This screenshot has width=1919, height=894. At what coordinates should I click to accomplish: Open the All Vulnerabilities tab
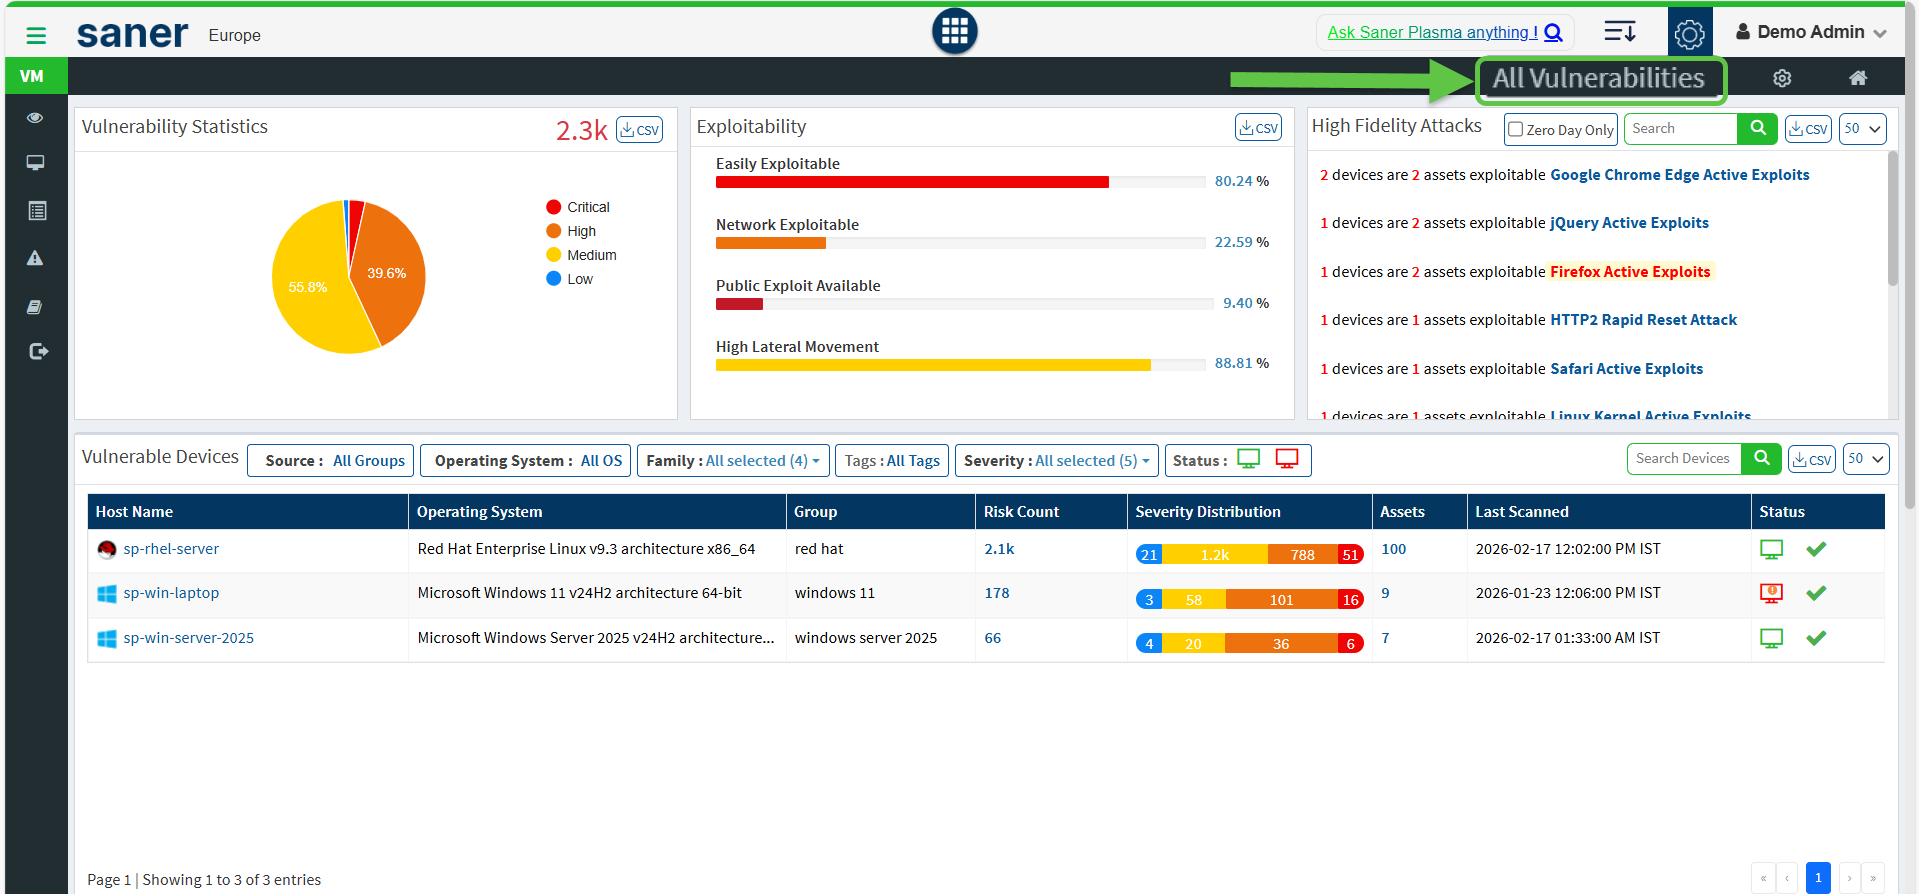point(1598,79)
